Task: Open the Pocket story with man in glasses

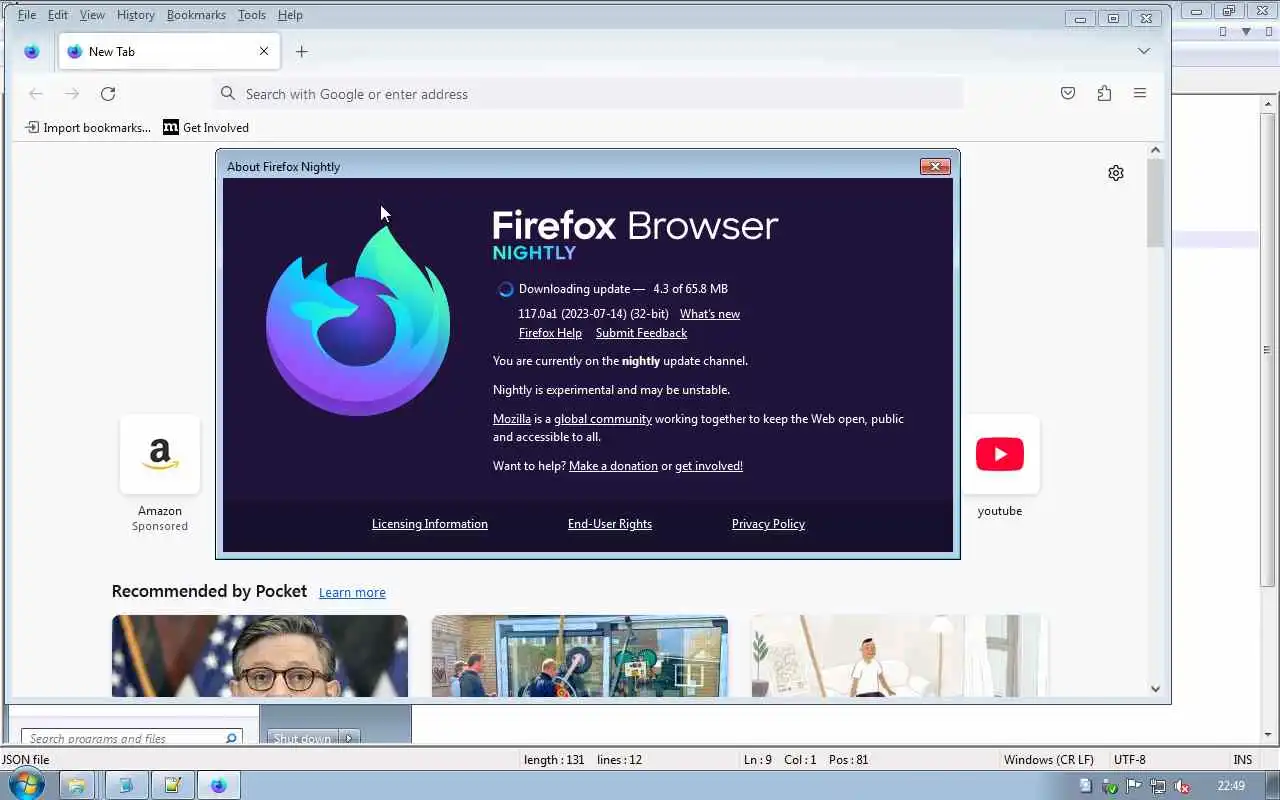Action: tap(260, 656)
